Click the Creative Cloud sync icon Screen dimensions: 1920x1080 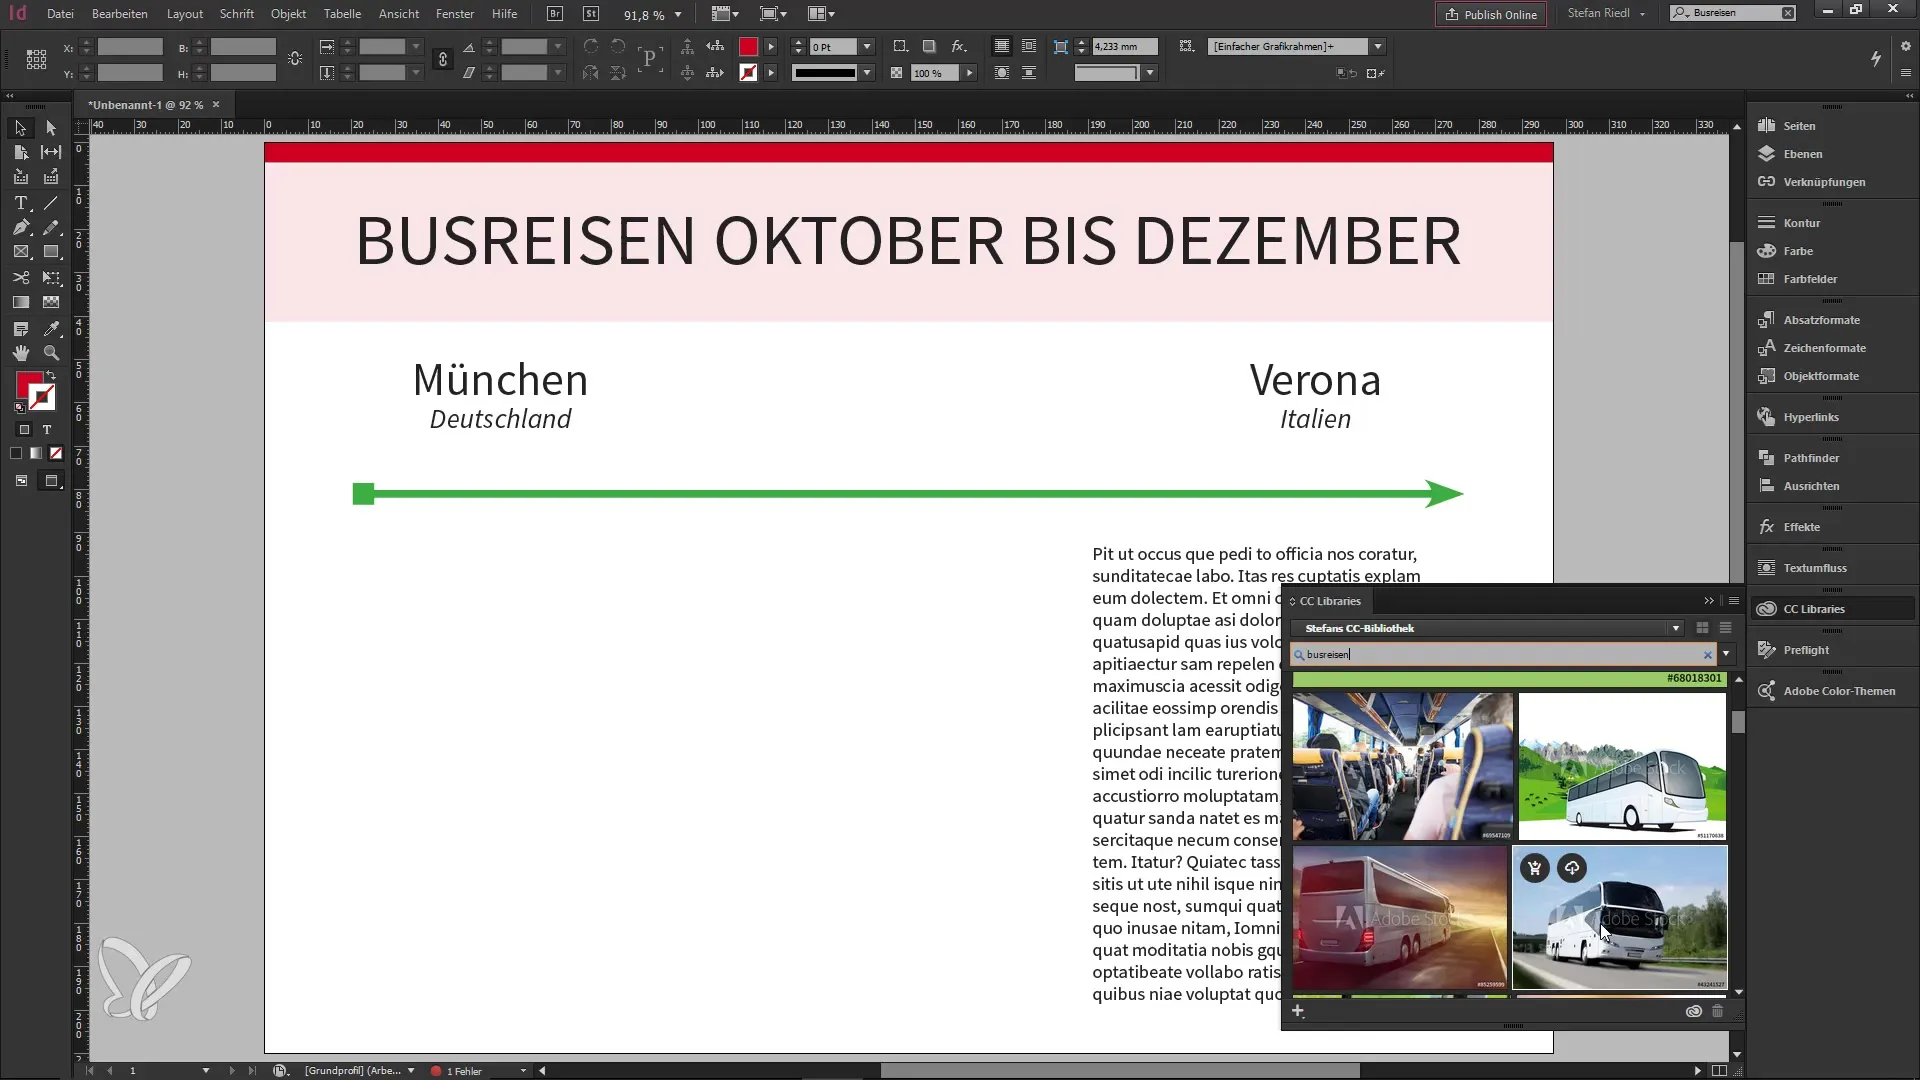pos(1693,1011)
